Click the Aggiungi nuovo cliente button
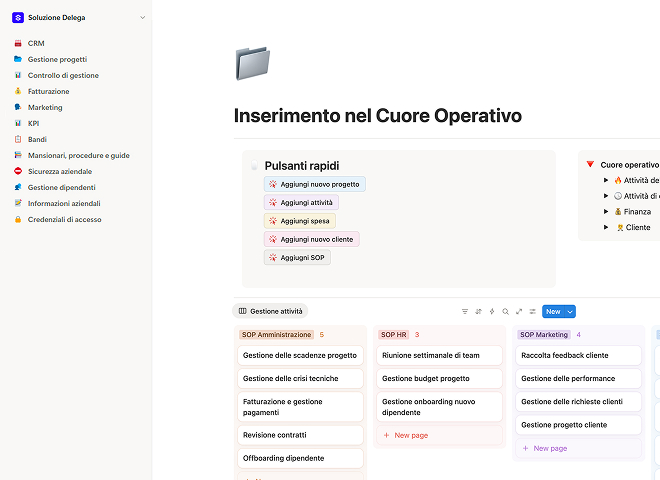The image size is (660, 480). [311, 239]
